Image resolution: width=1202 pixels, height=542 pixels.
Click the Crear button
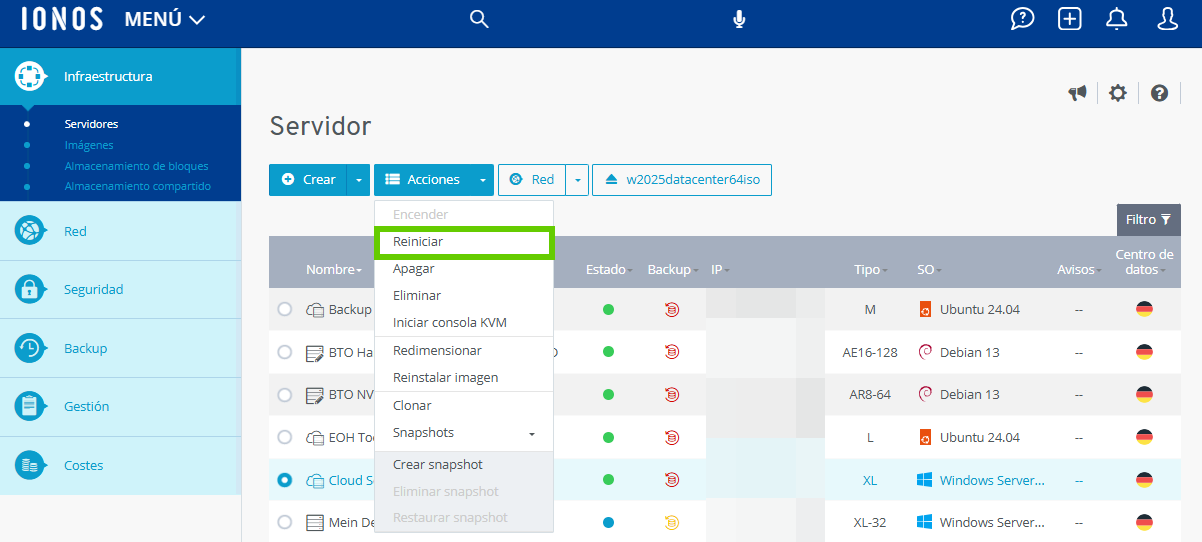pos(308,180)
